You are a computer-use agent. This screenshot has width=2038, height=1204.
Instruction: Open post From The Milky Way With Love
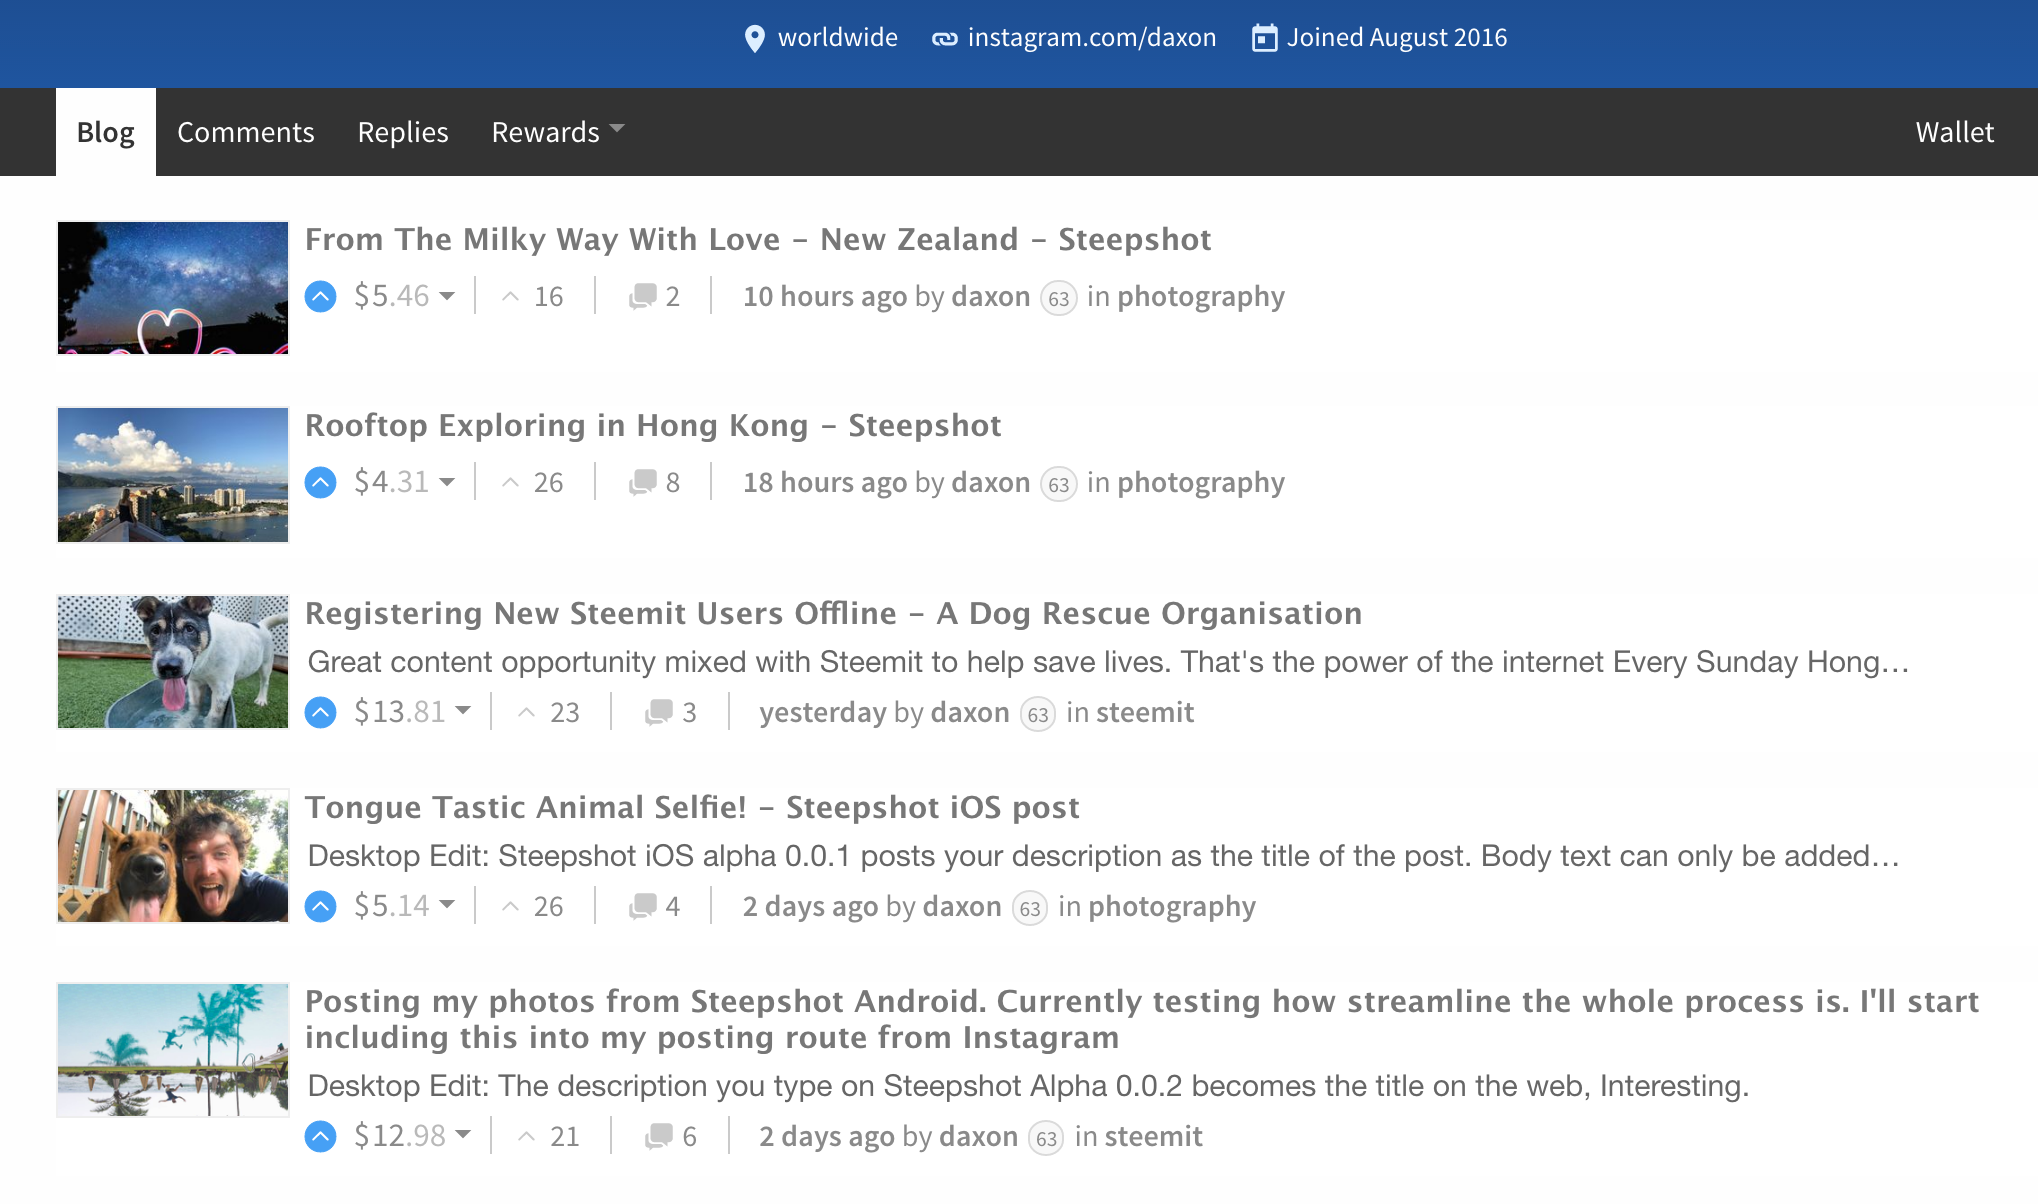coord(758,240)
